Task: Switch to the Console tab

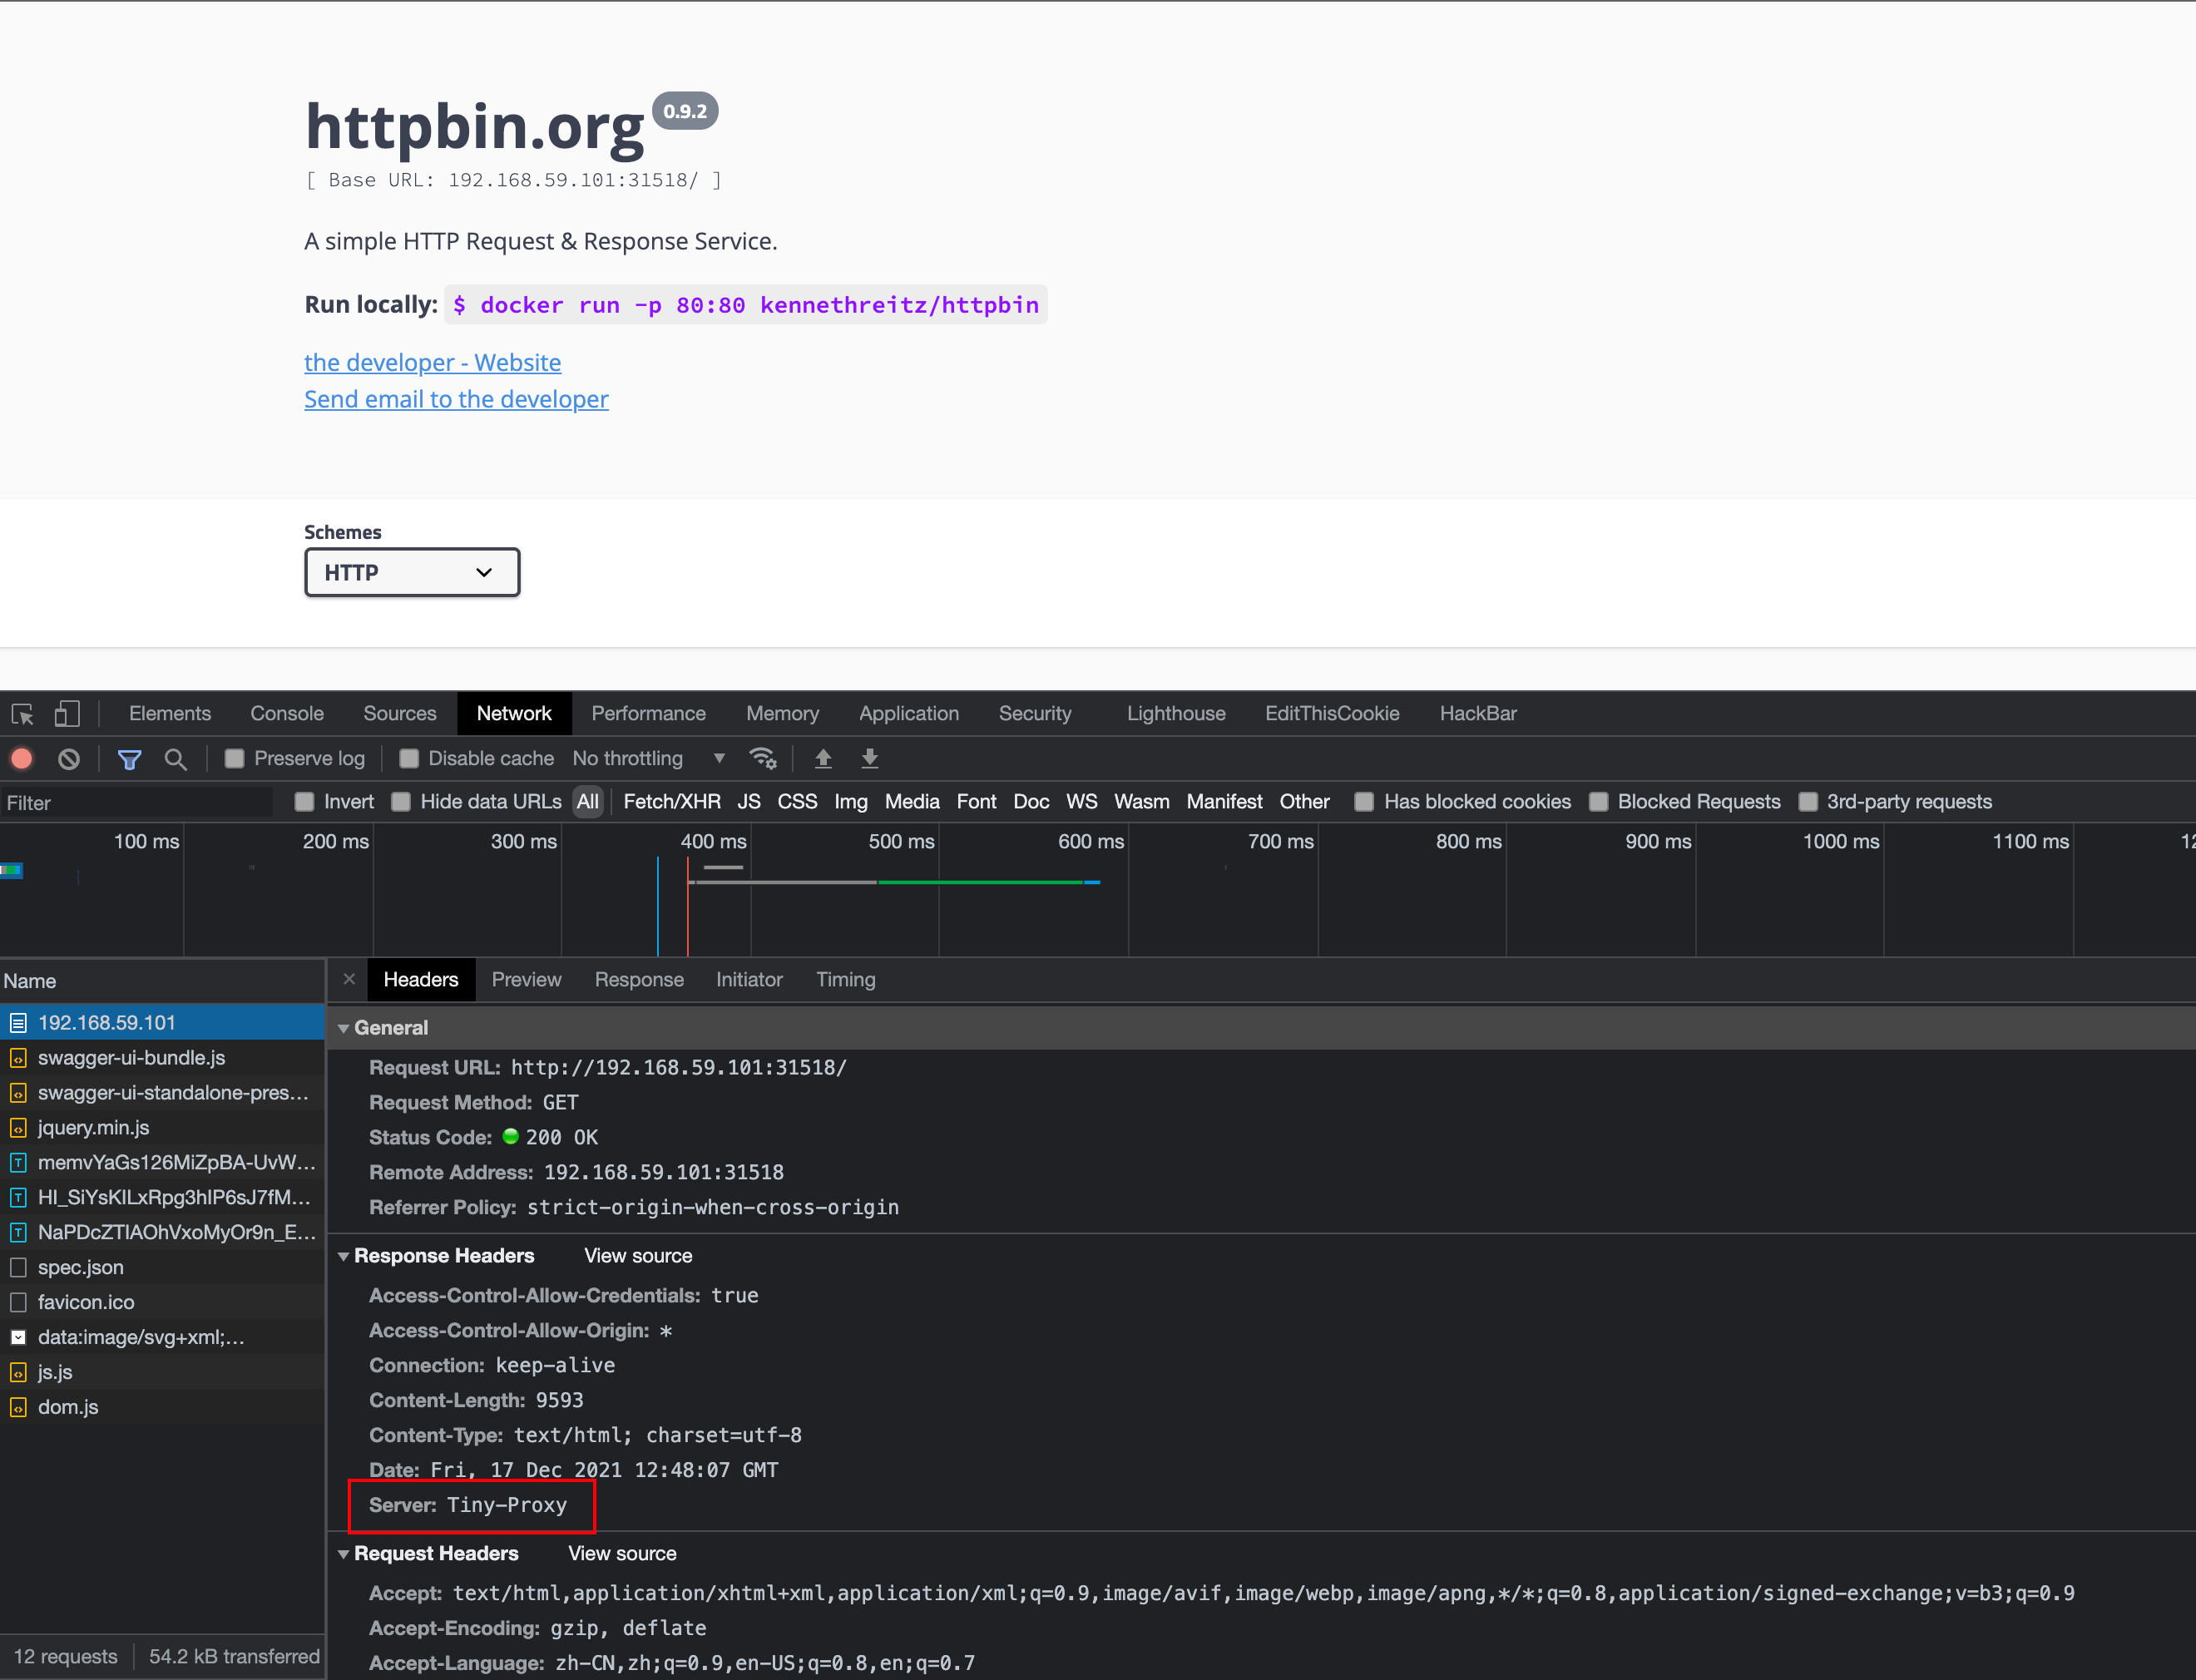Action: tap(286, 714)
